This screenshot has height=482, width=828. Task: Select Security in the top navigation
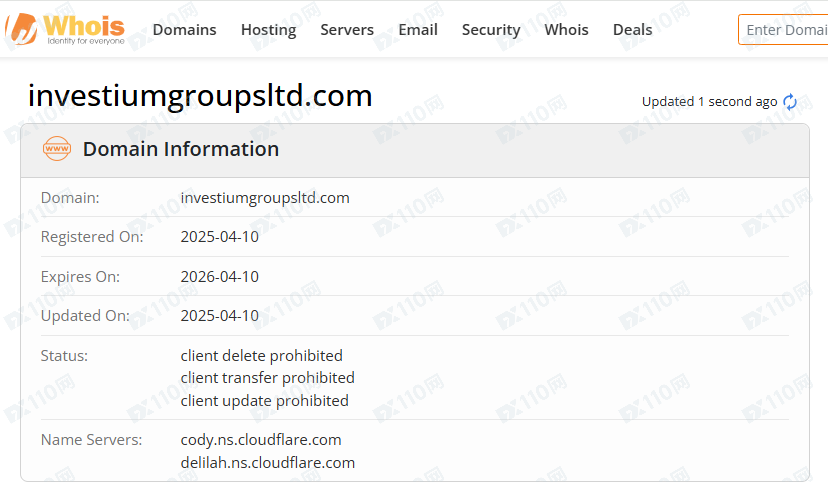pos(491,30)
